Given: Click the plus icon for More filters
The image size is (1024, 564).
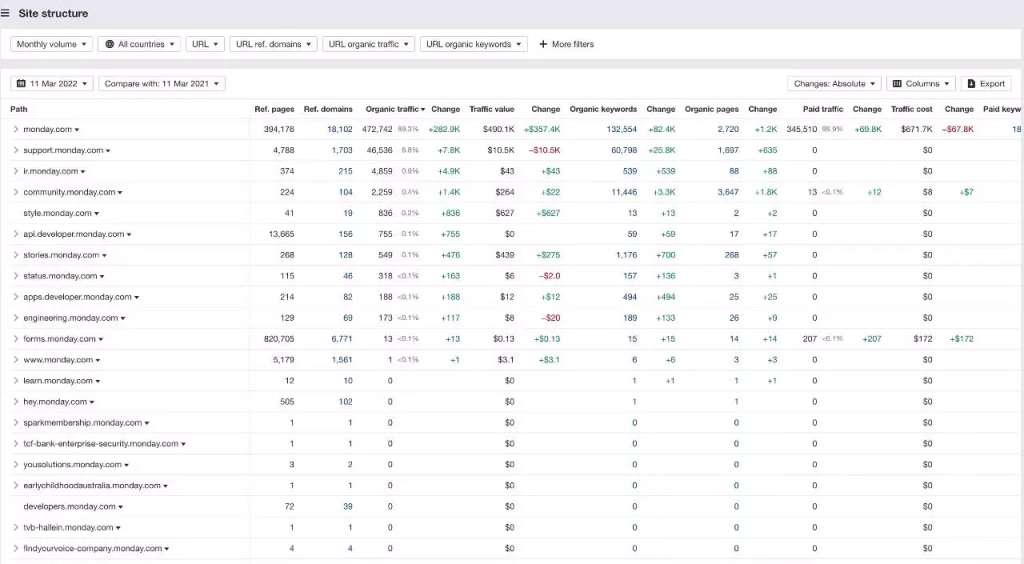Looking at the screenshot, I should [x=543, y=44].
